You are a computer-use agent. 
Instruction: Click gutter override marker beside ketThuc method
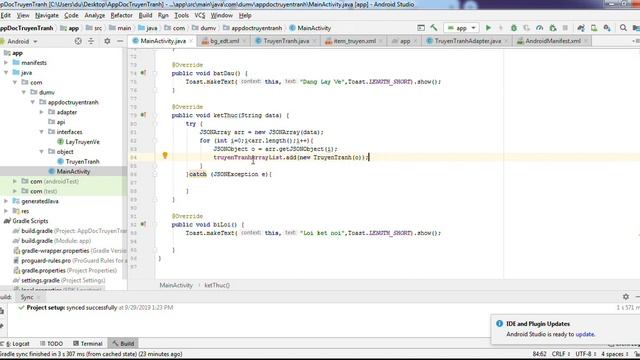pyautogui.click(x=143, y=115)
